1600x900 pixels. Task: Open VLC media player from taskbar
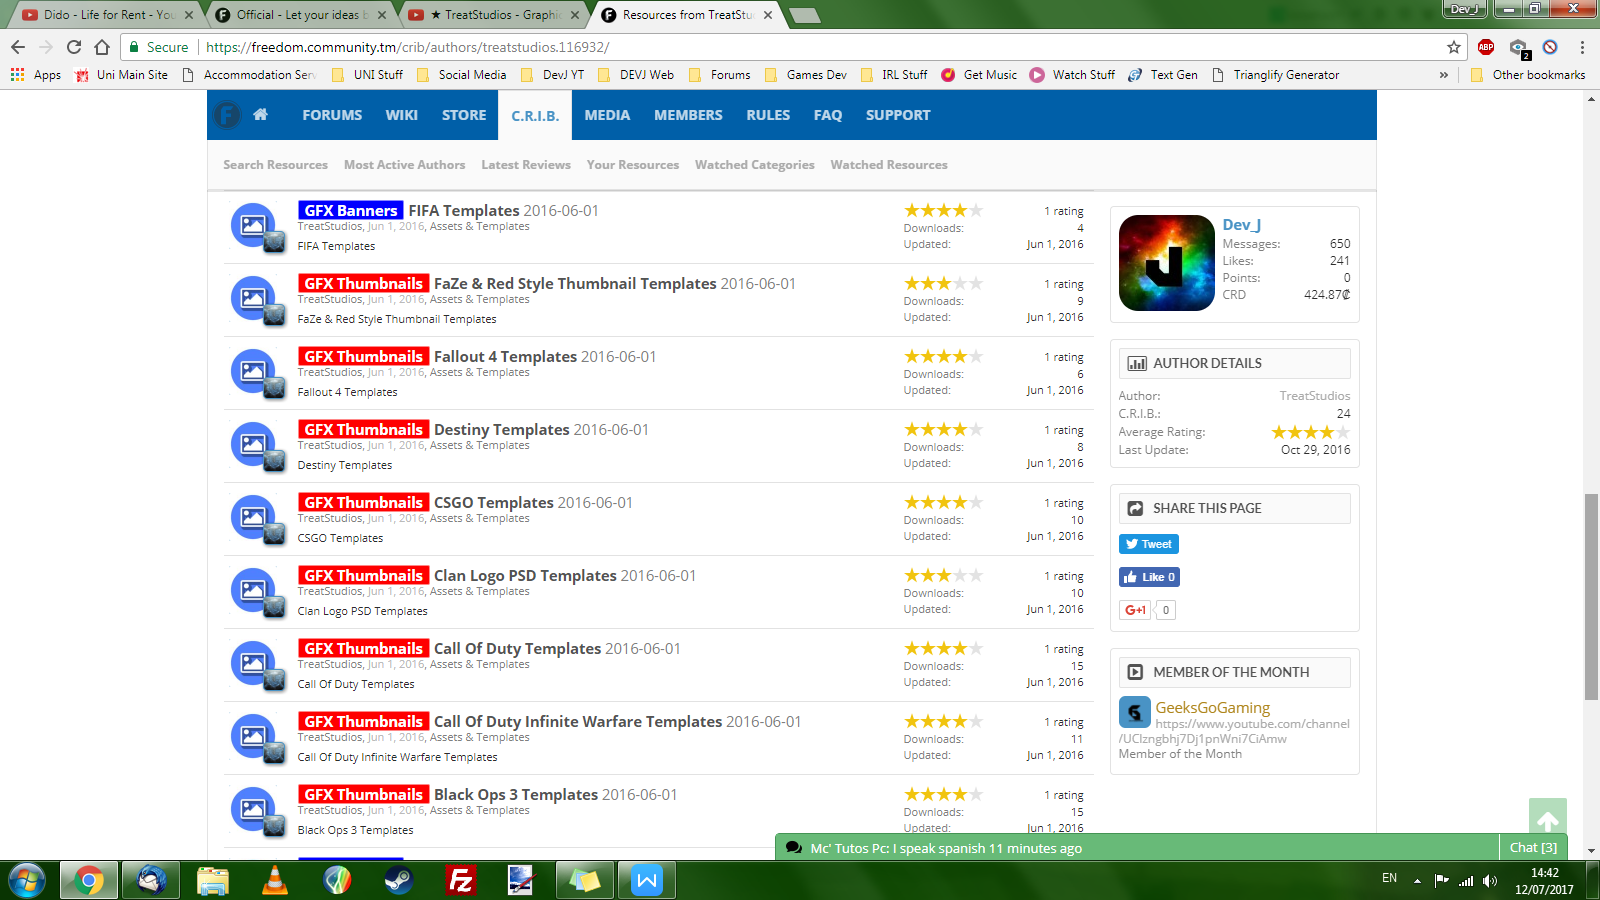pyautogui.click(x=274, y=880)
